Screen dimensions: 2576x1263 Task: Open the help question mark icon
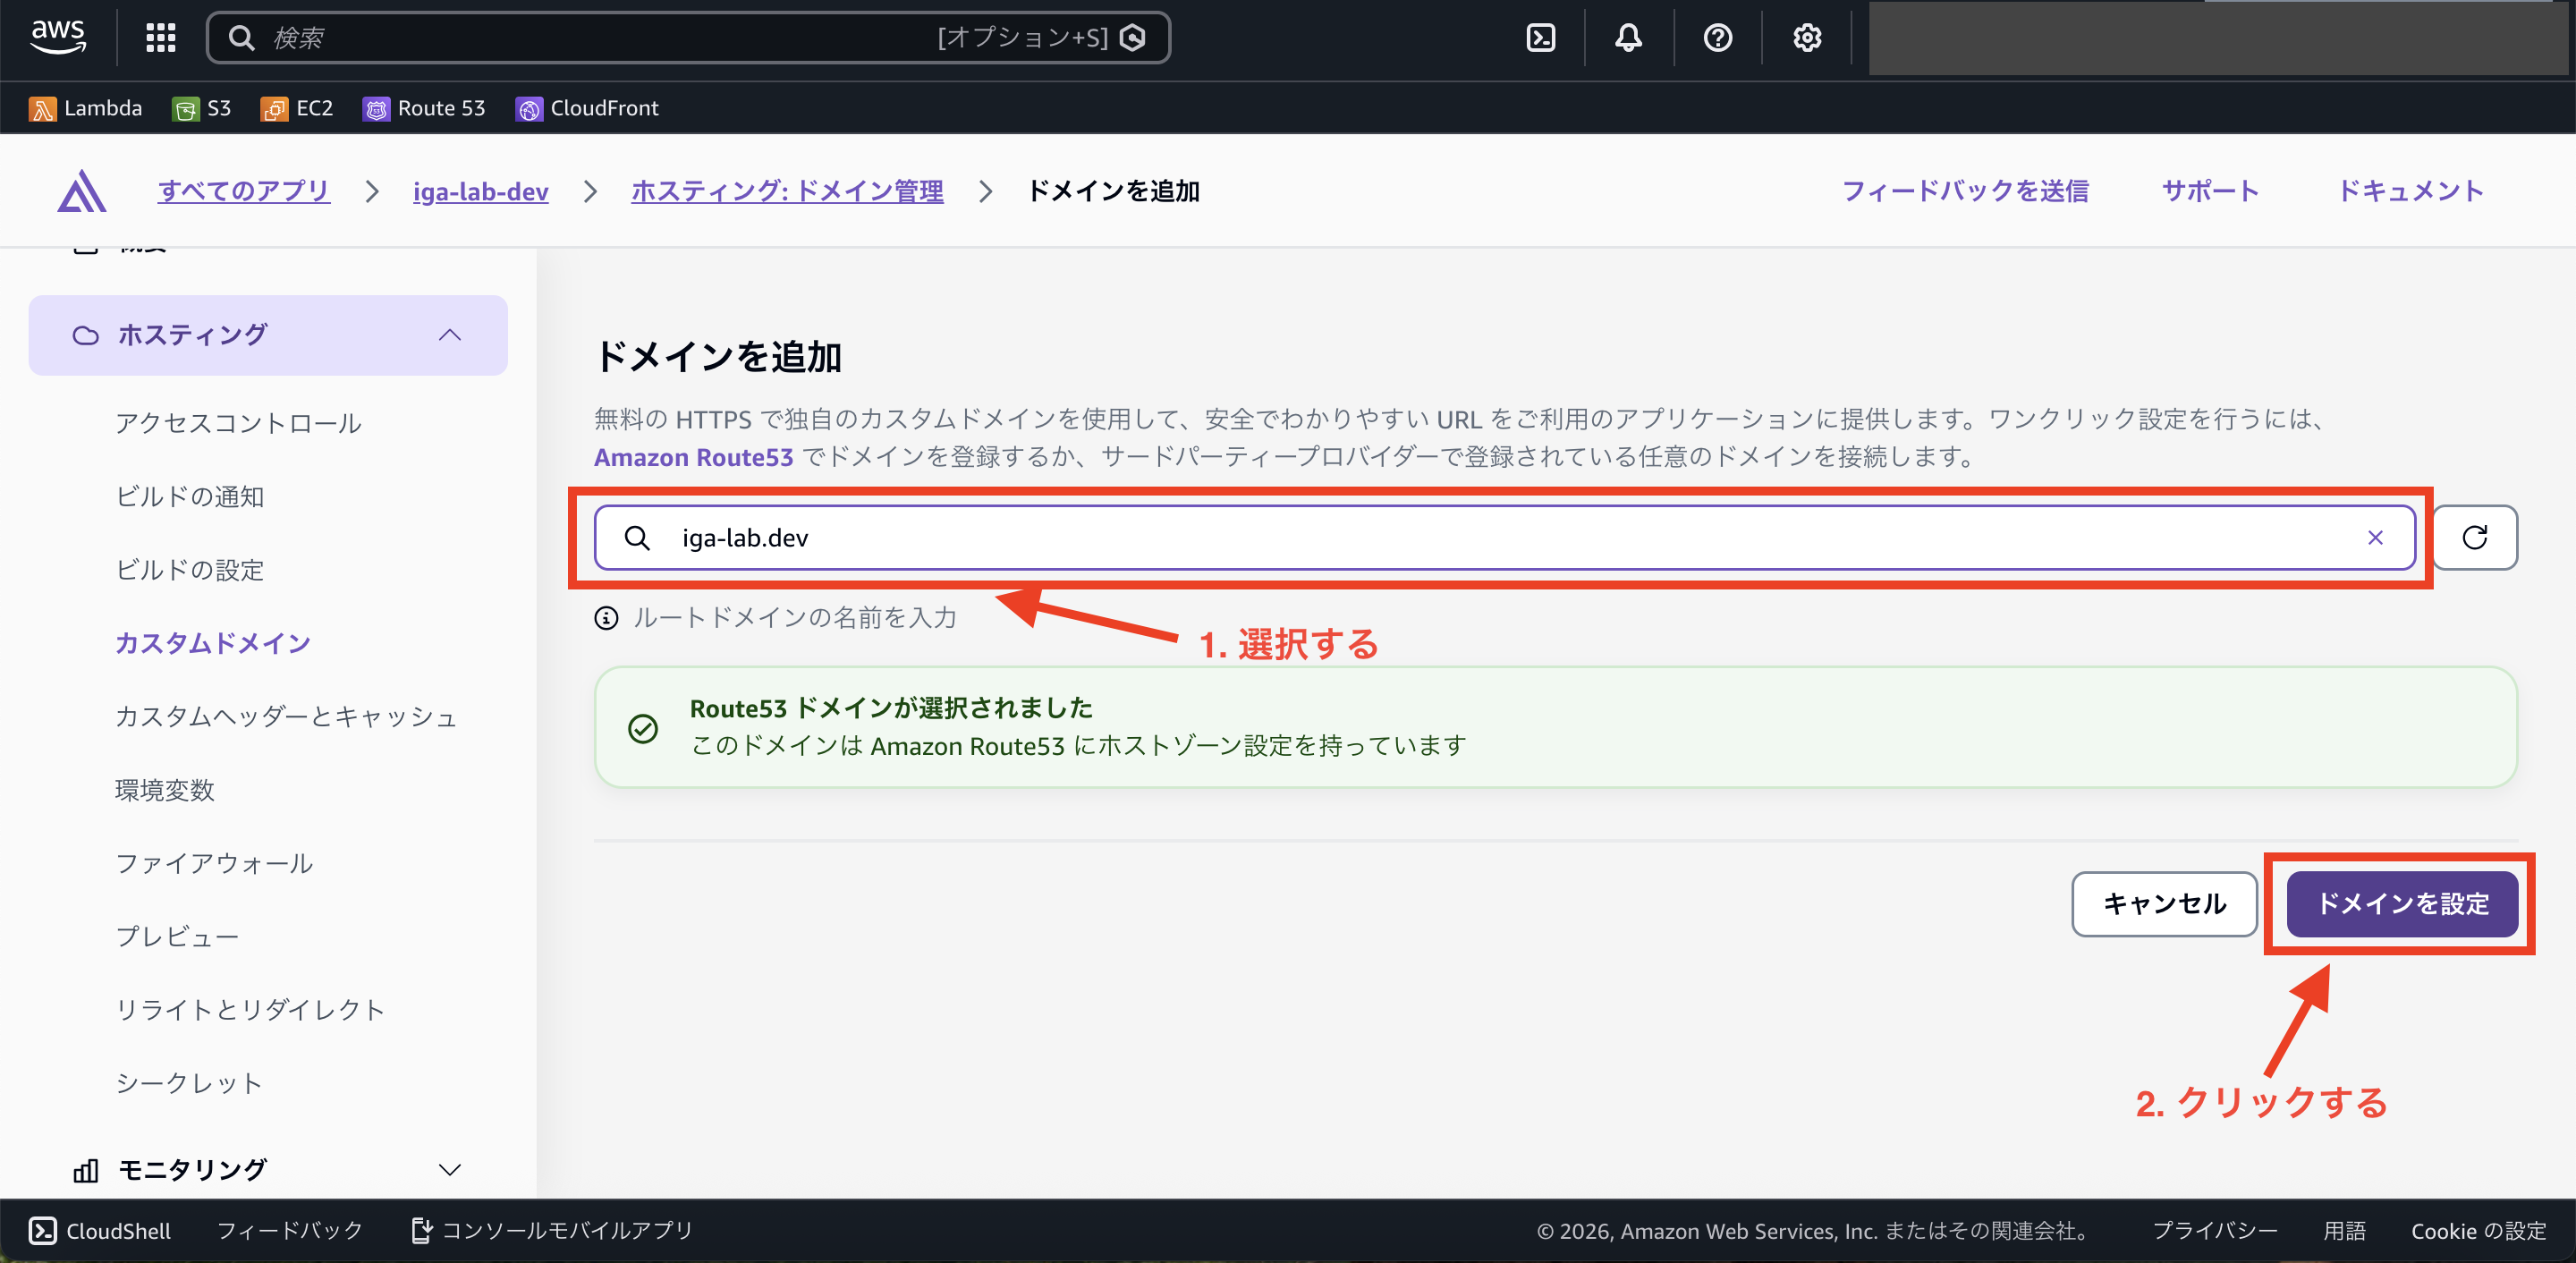(1717, 38)
